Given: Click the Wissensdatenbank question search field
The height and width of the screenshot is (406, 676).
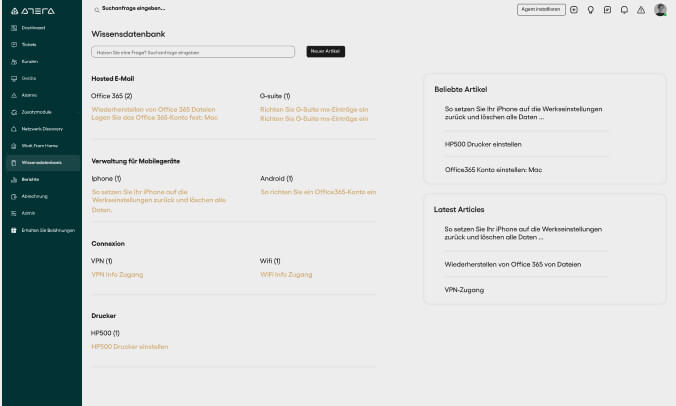Looking at the screenshot, I should [x=193, y=52].
